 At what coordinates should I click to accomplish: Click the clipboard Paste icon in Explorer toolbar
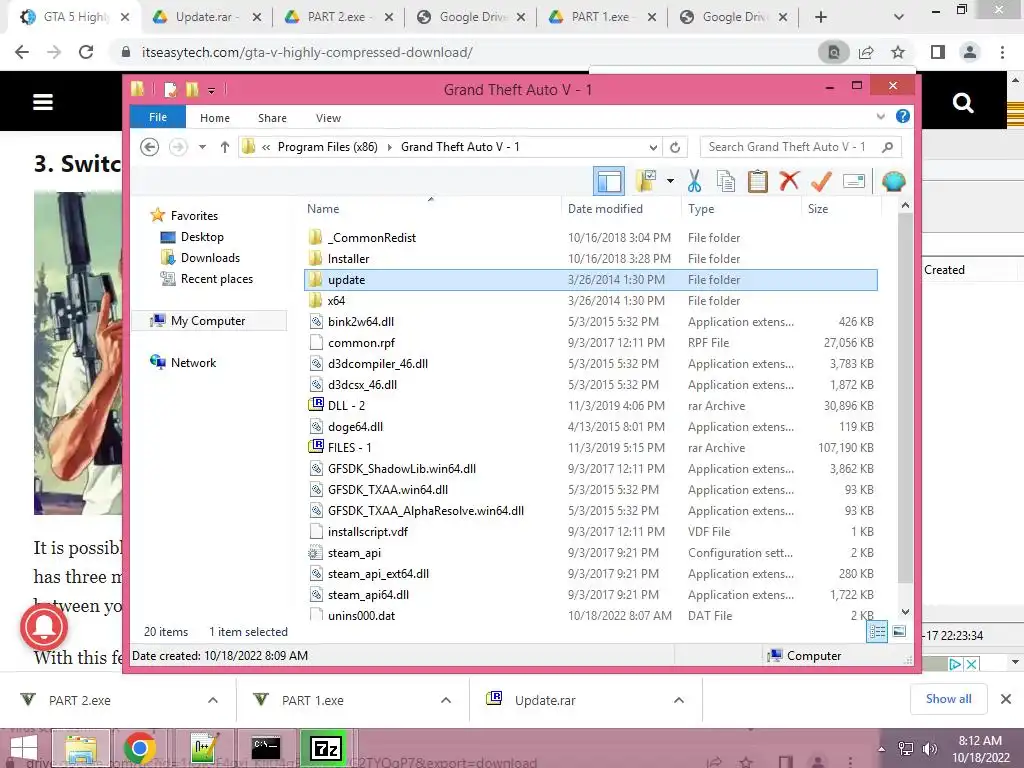758,181
